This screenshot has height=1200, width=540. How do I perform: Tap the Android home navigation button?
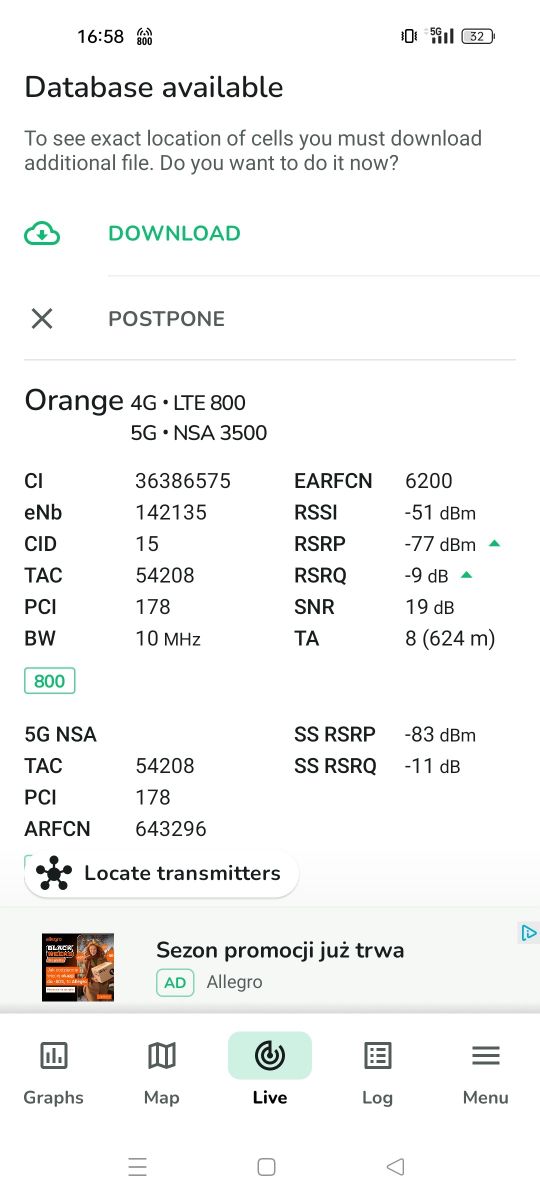[266, 1166]
